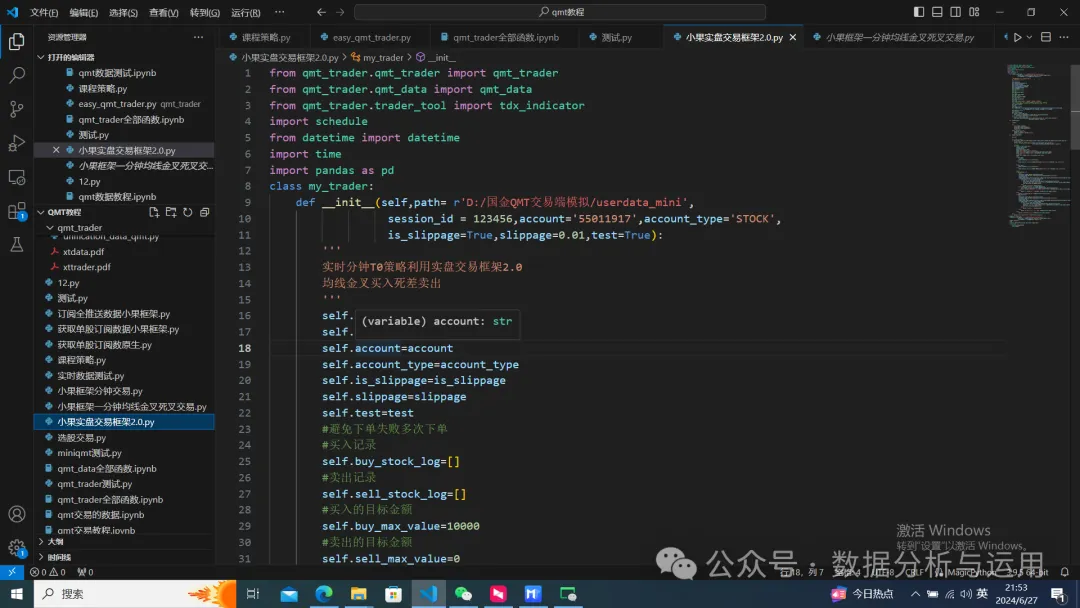
Task: Click the qmt教程 command center search box
Action: (560, 12)
